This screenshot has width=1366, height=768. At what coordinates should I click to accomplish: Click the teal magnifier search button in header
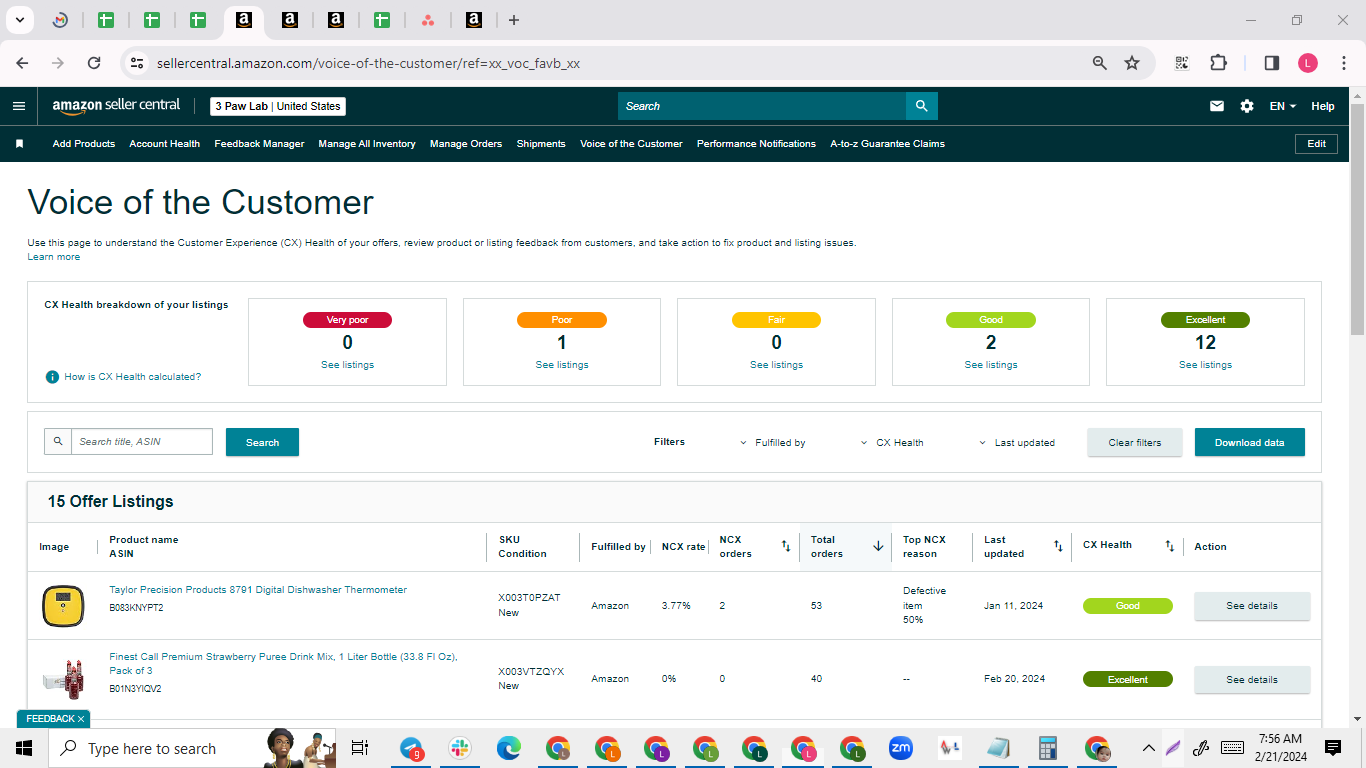click(921, 106)
